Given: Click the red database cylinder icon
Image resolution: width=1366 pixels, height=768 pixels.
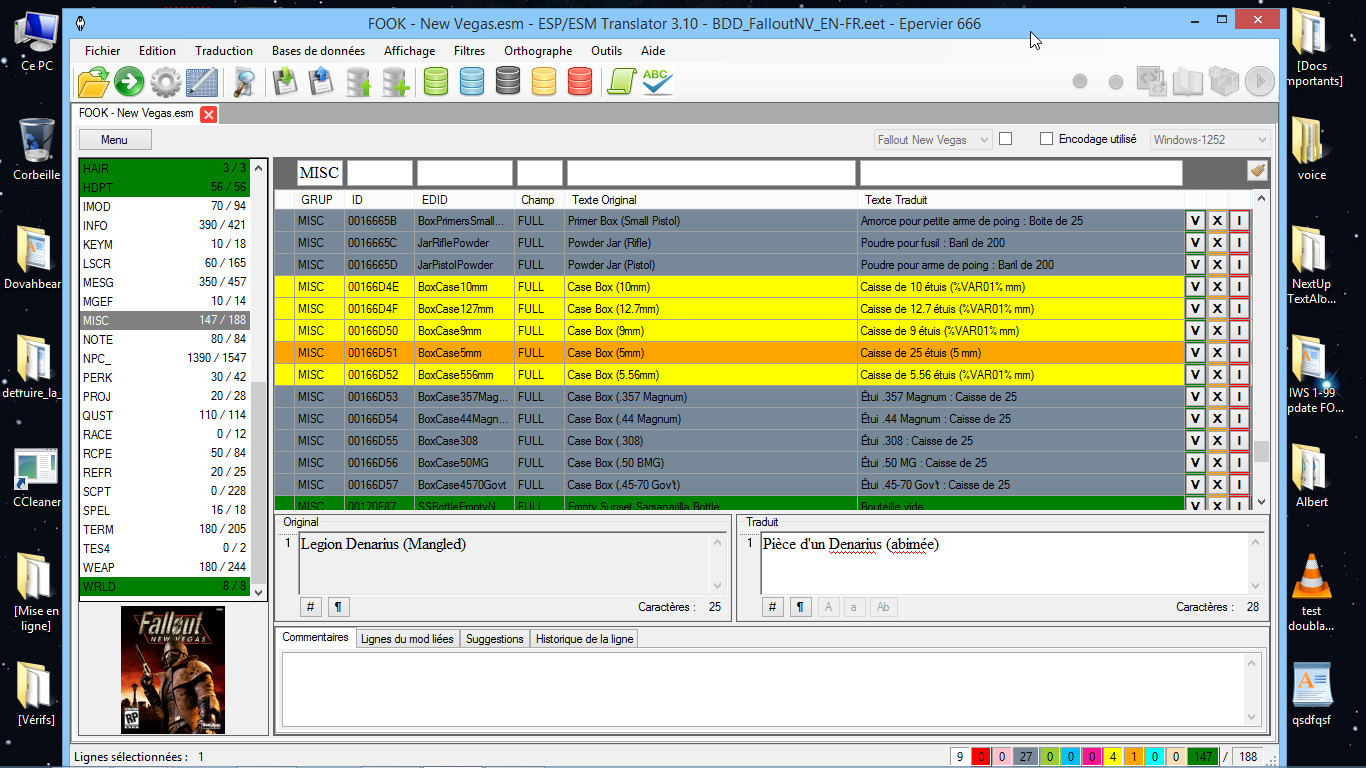Looking at the screenshot, I should coord(580,82).
